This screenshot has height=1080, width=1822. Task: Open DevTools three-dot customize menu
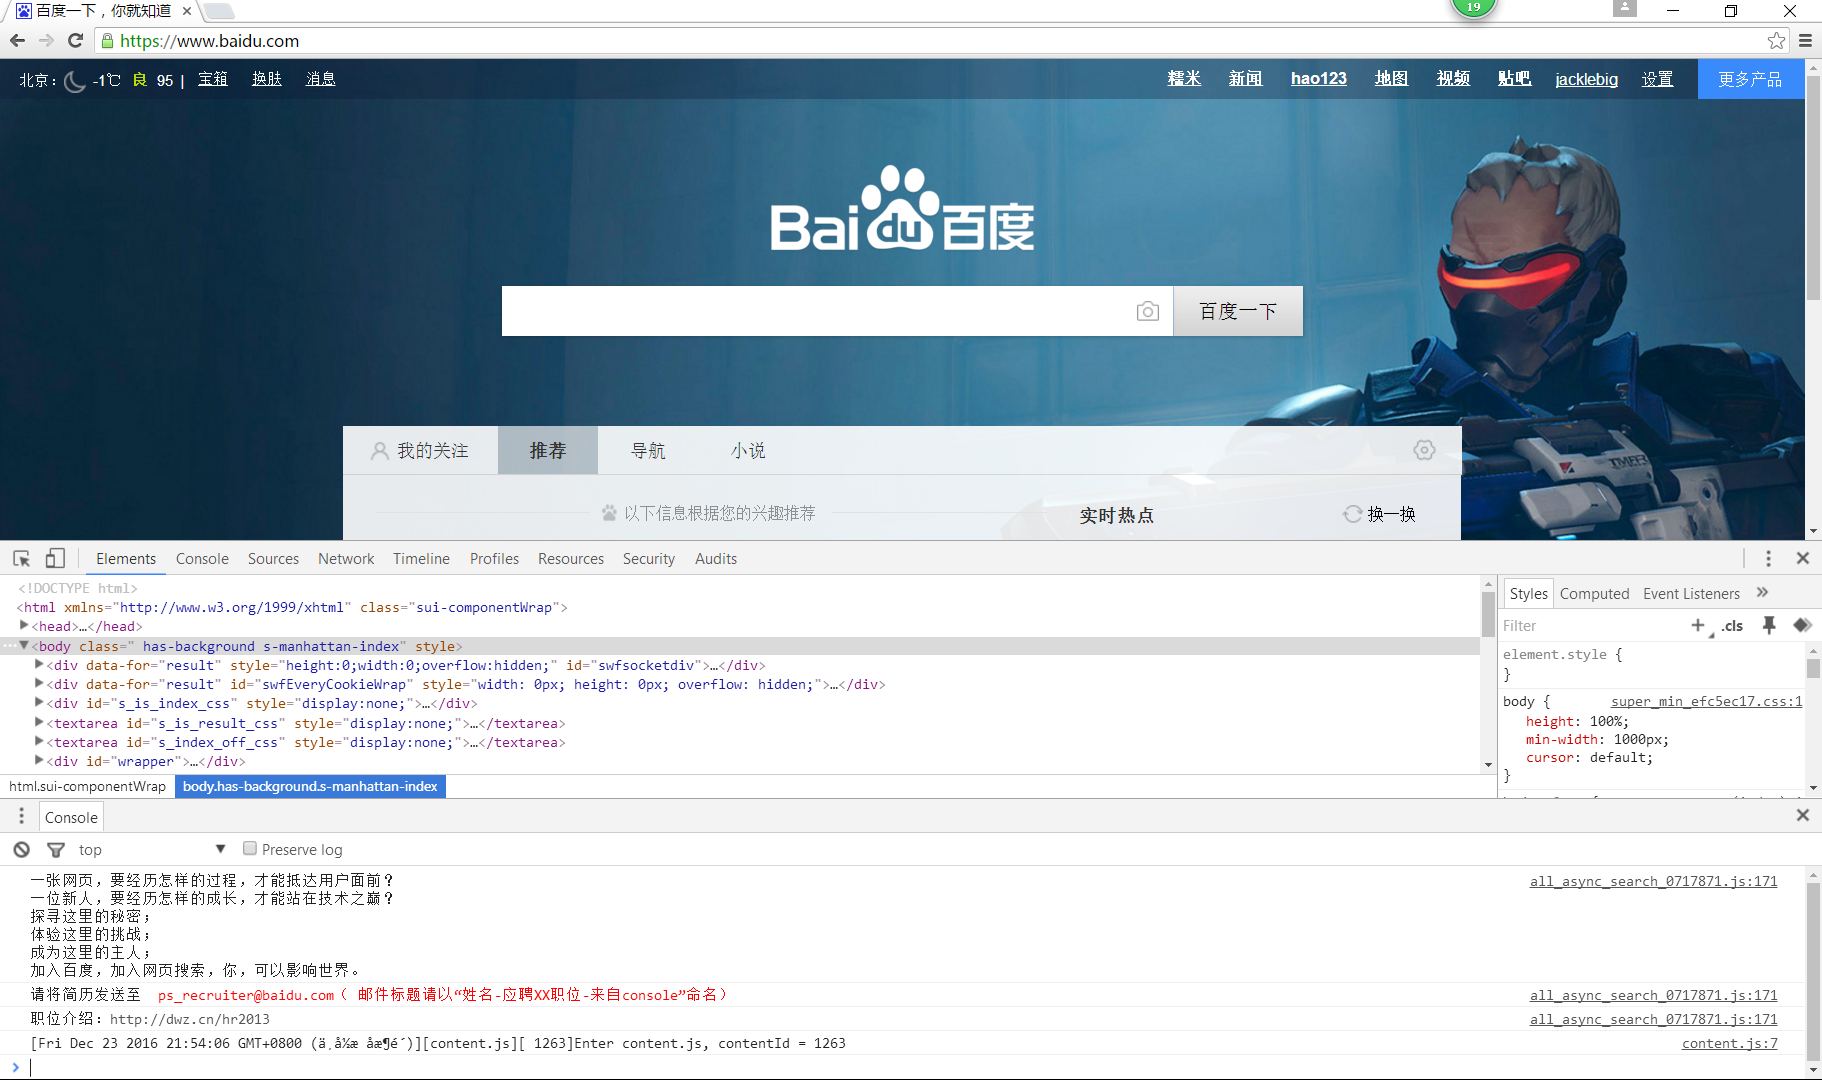[1768, 558]
